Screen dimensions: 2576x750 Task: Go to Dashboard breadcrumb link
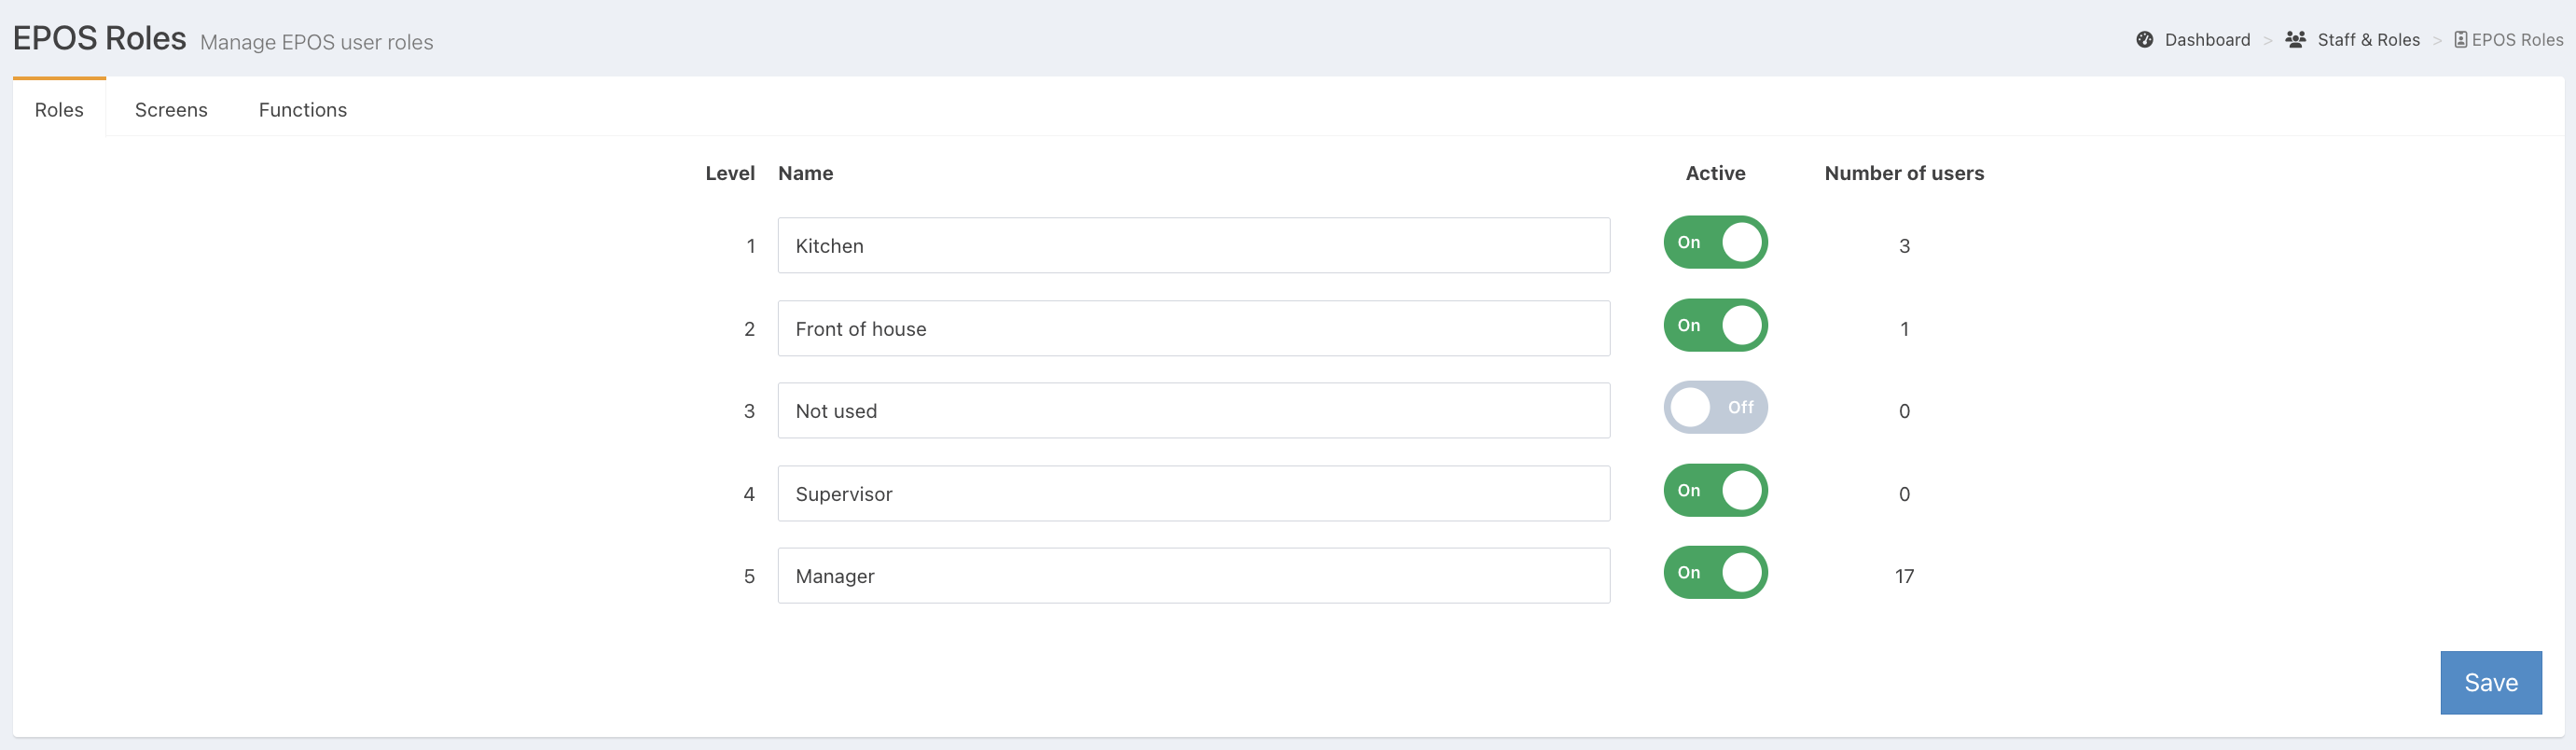[2207, 40]
